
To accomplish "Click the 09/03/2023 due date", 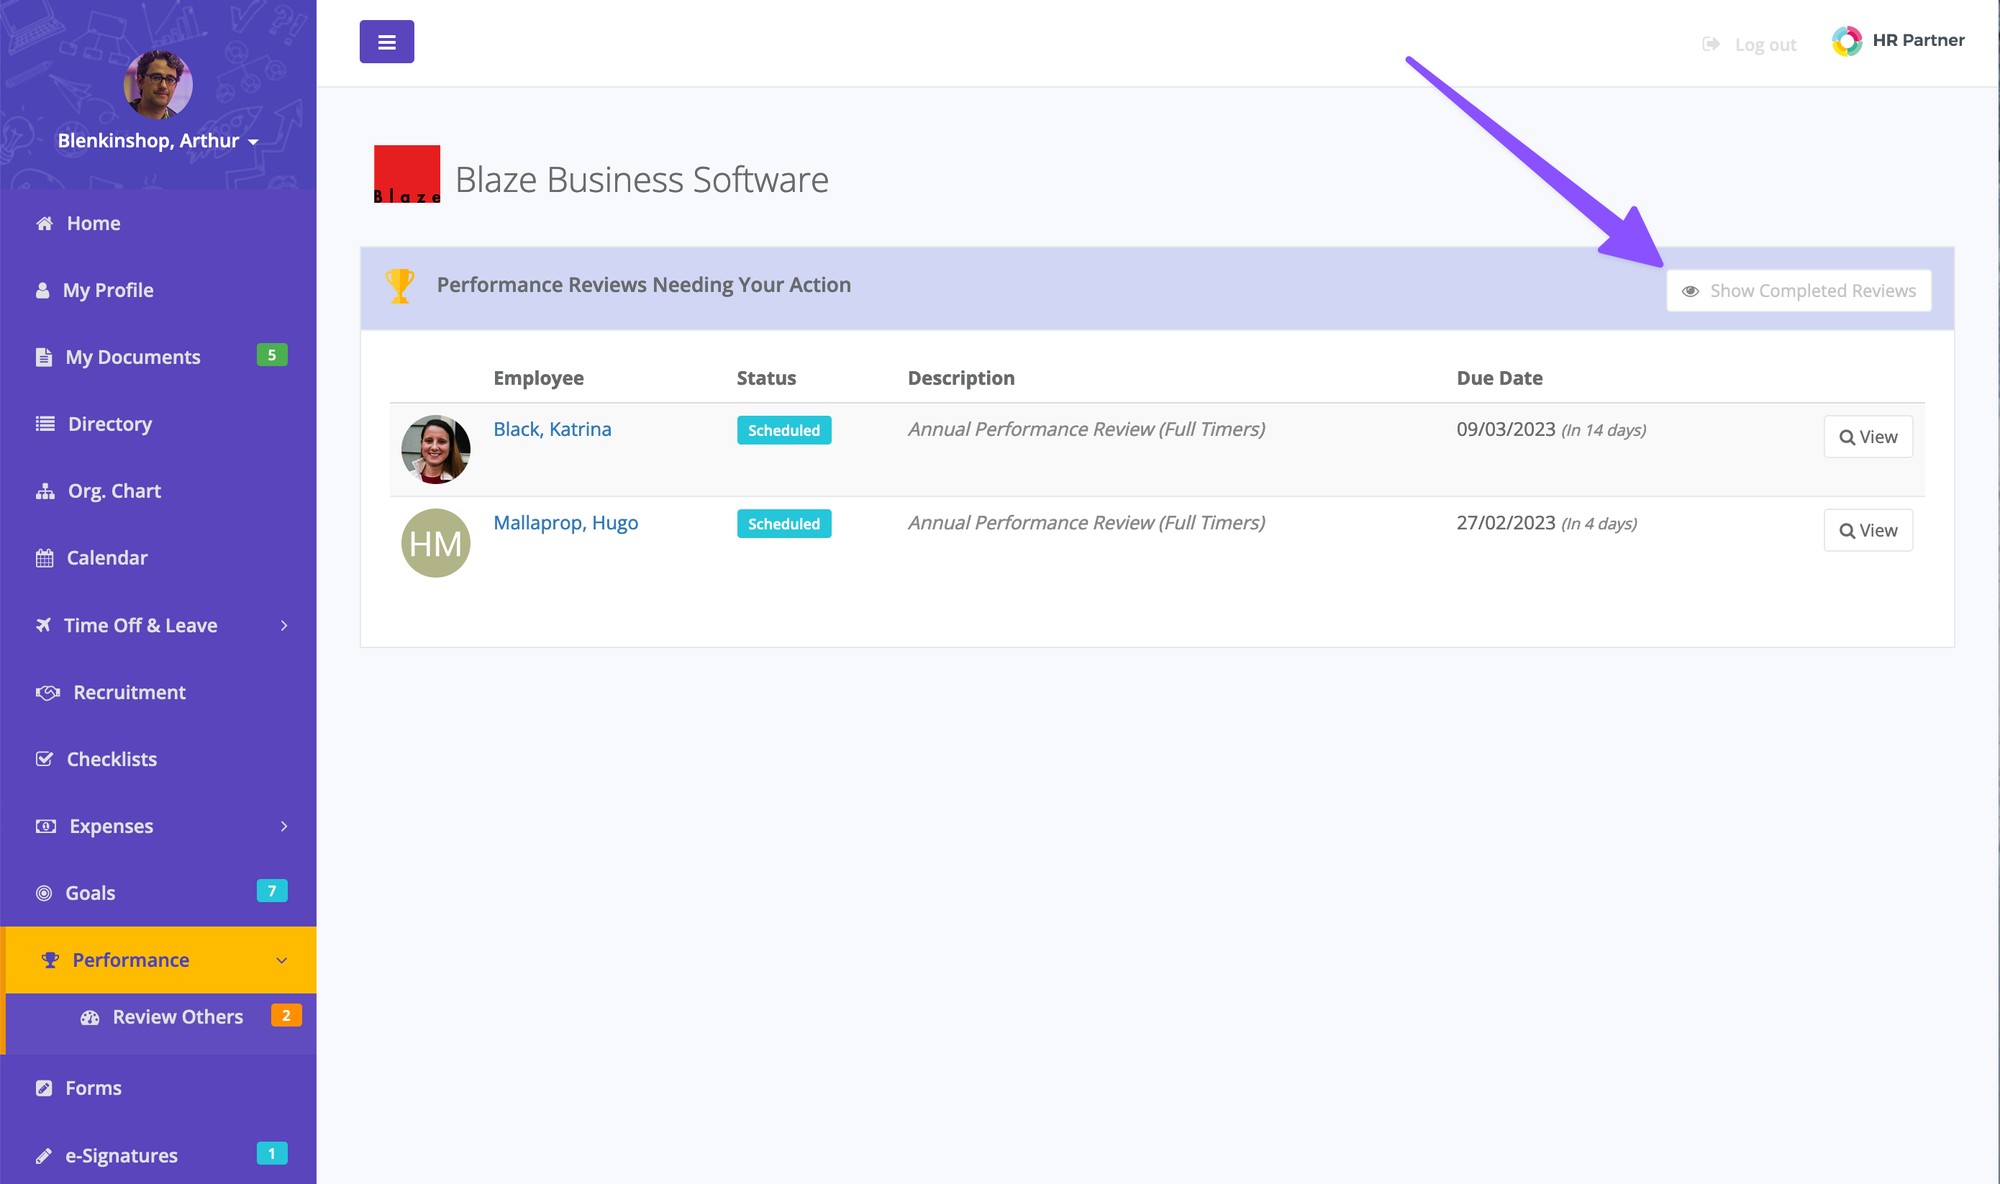I will [x=1506, y=430].
